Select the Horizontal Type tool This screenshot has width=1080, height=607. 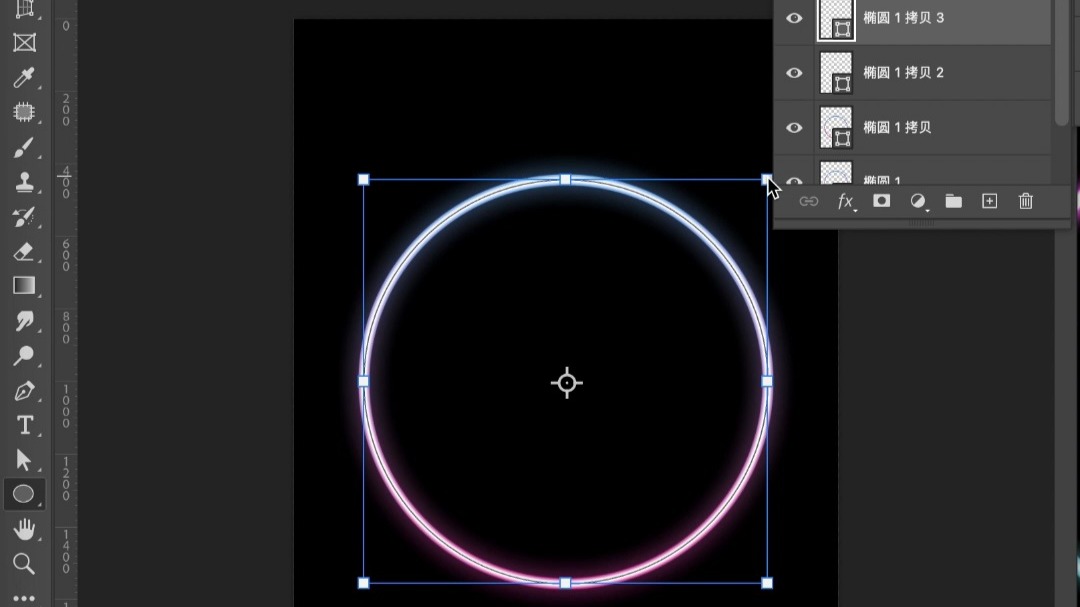pyautogui.click(x=24, y=425)
